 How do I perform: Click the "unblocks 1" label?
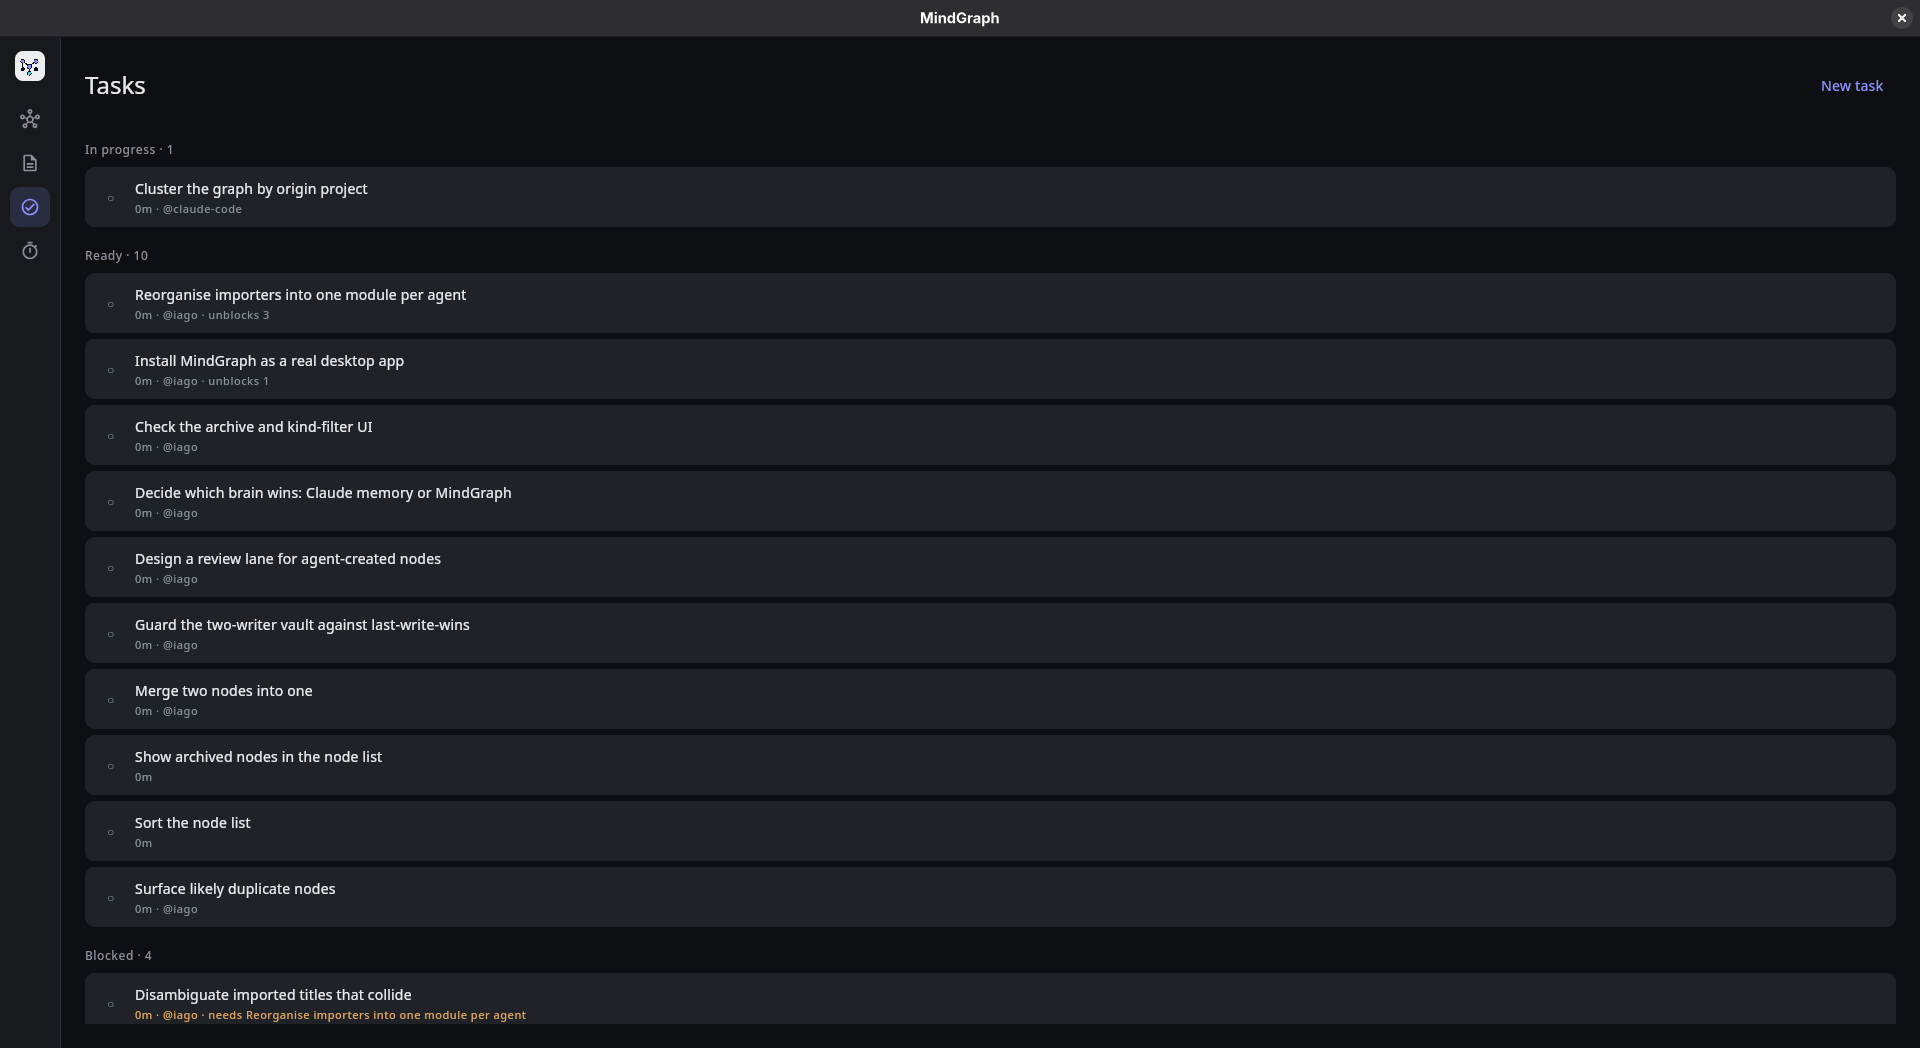pyautogui.click(x=238, y=381)
